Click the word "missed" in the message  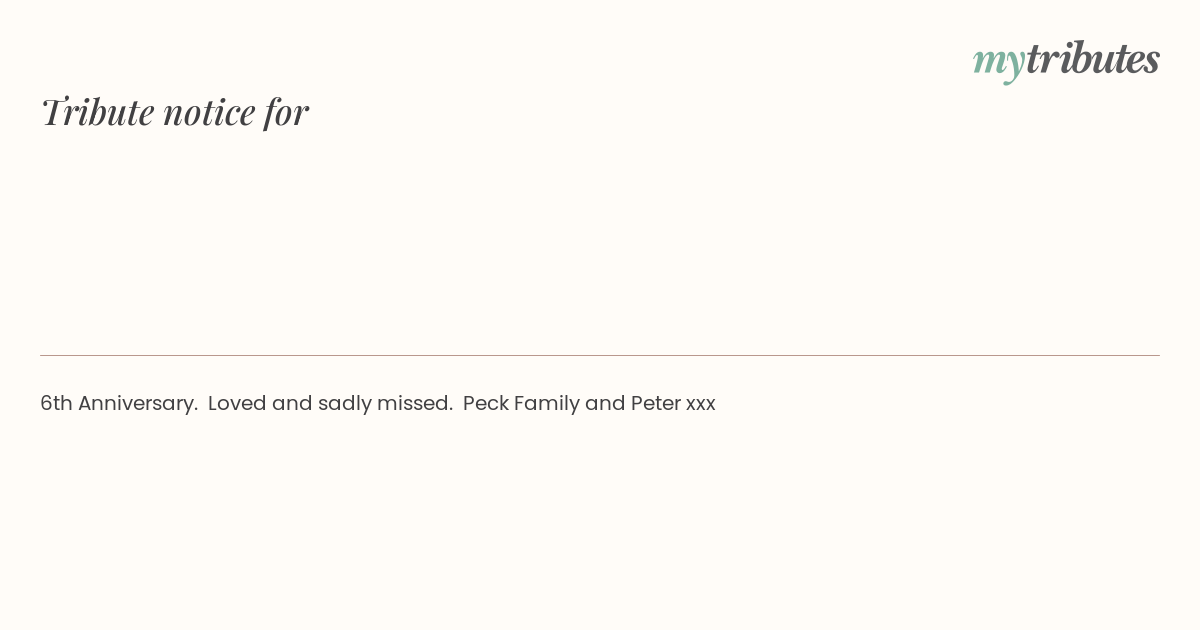point(412,403)
